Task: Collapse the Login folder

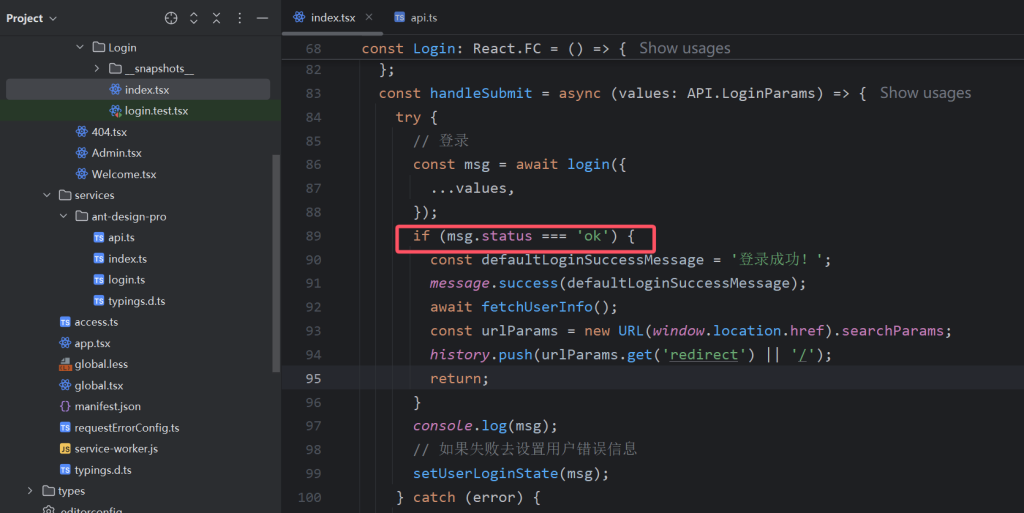Action: [80, 47]
